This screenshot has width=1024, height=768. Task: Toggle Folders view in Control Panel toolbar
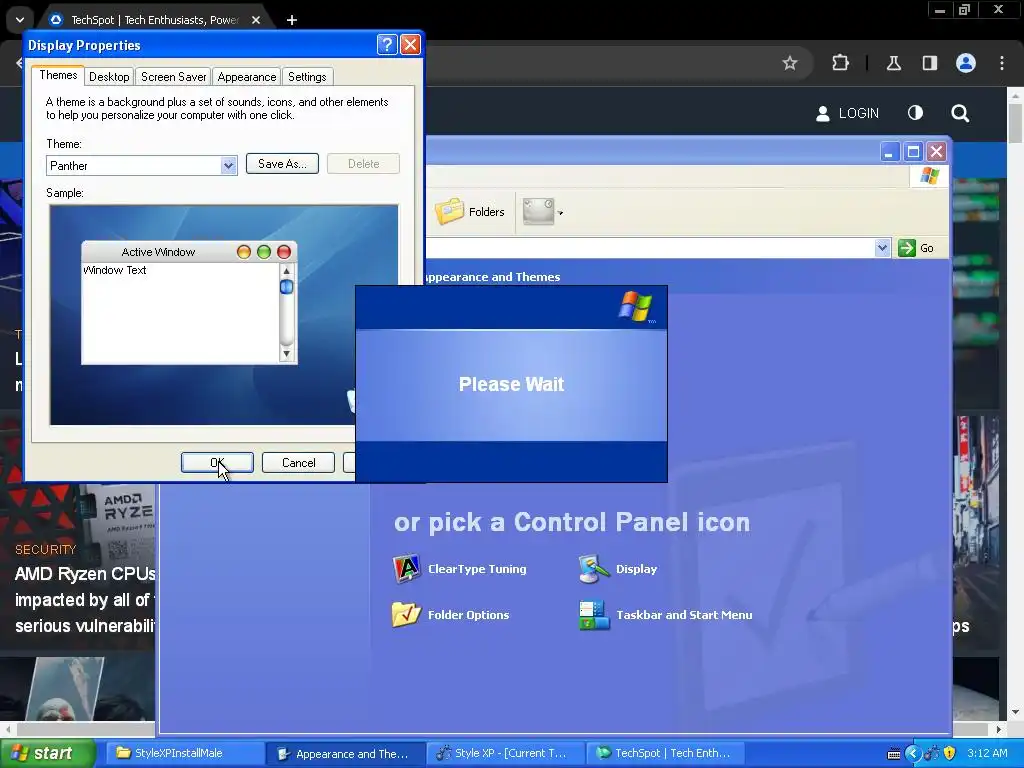470,212
